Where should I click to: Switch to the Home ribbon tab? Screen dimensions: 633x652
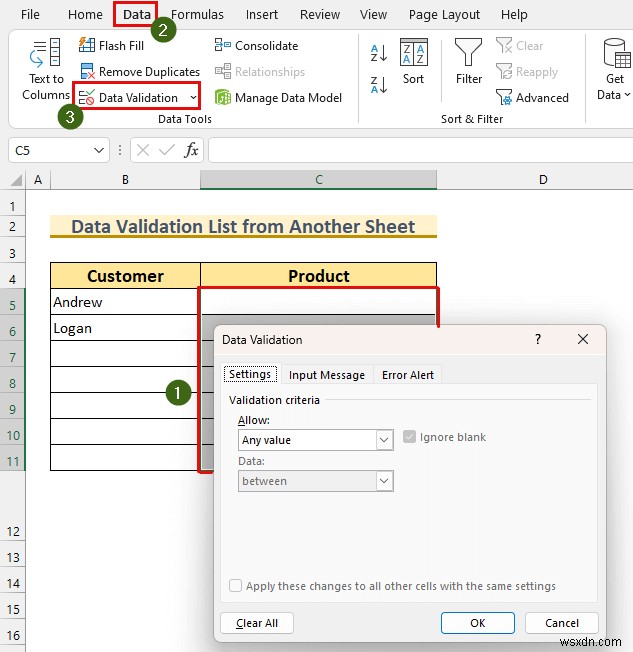85,15
